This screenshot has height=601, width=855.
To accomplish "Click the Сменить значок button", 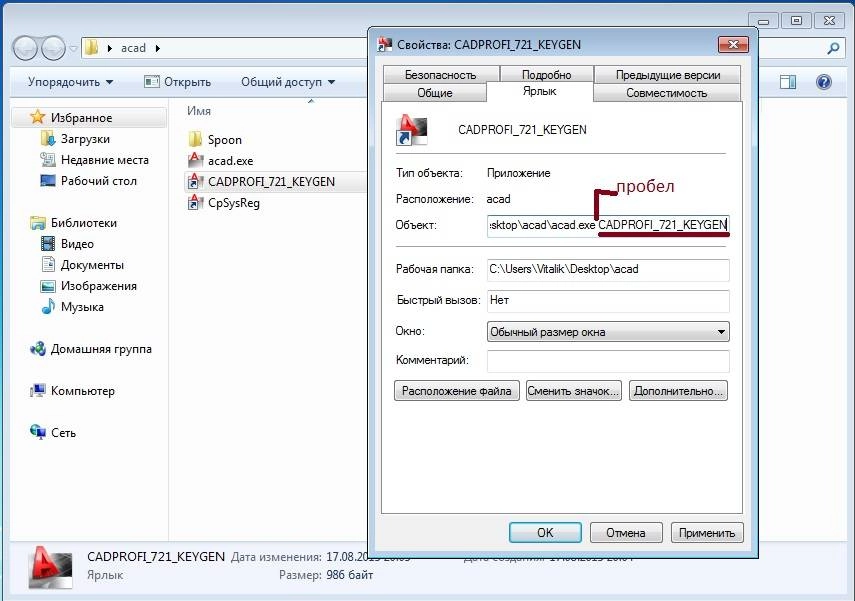I will pos(573,390).
